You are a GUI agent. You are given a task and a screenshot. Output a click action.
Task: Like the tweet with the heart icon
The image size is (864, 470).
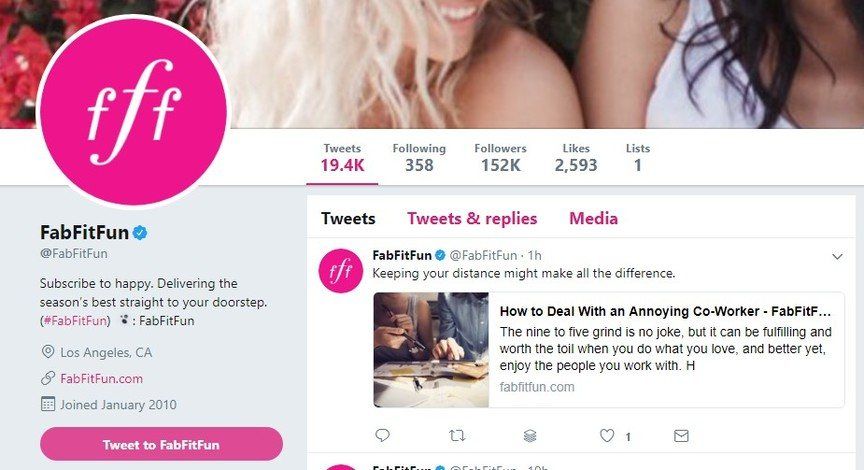[607, 436]
